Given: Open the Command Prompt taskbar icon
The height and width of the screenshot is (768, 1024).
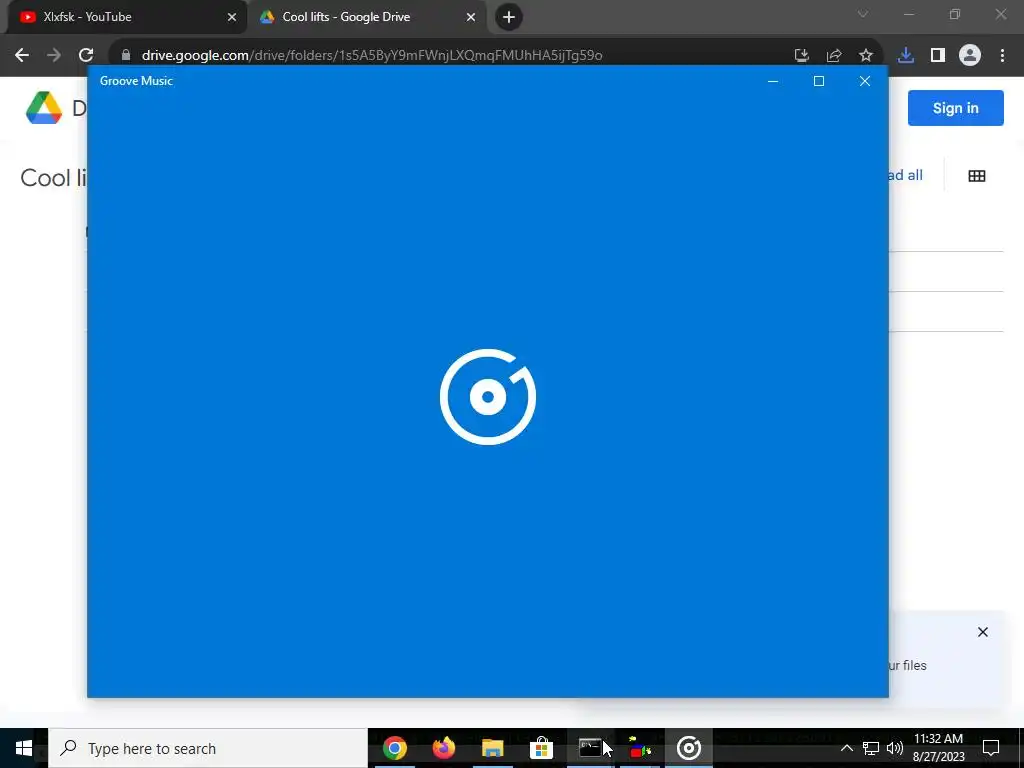Looking at the screenshot, I should 590,748.
